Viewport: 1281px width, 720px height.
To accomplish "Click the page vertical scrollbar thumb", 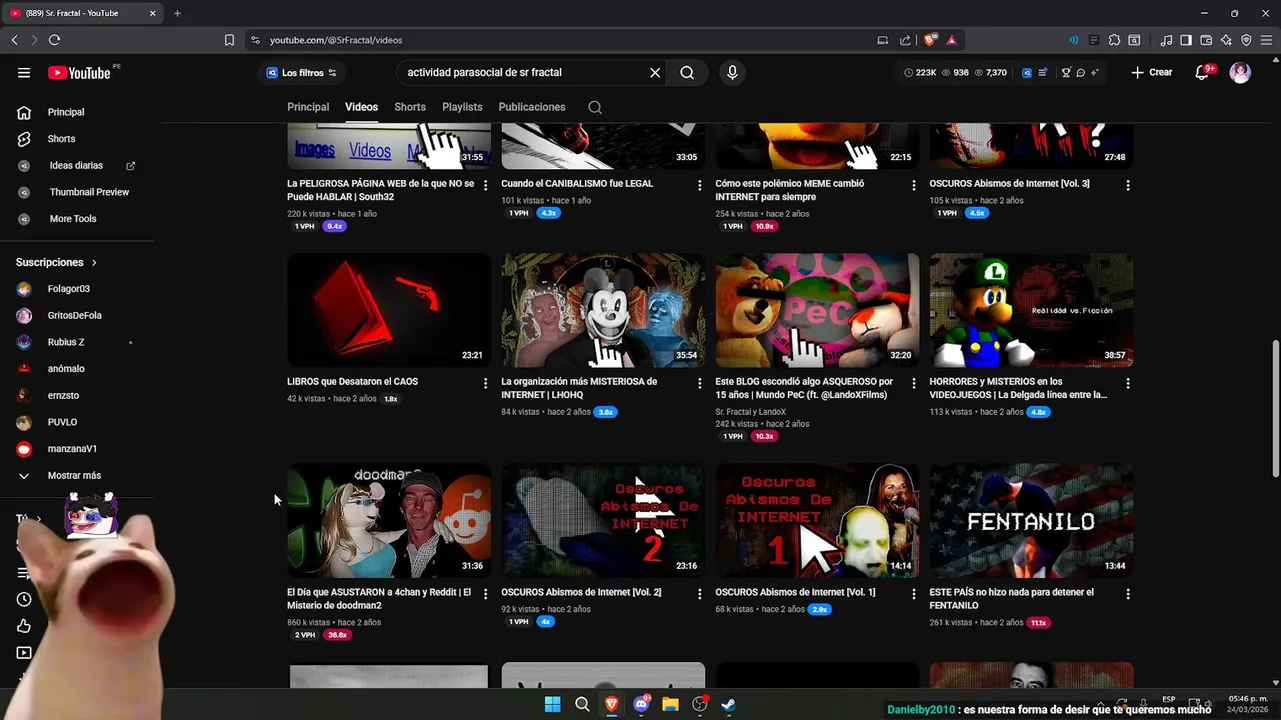I will point(1274,408).
